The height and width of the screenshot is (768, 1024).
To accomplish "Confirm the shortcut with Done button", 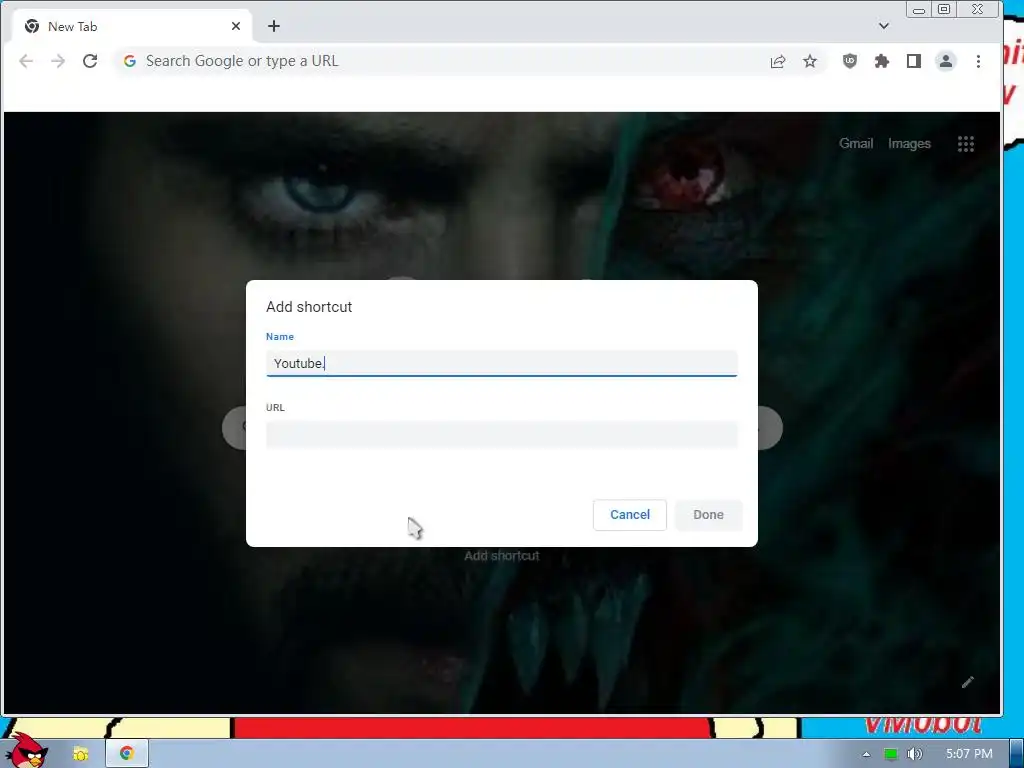I will pyautogui.click(x=708, y=515).
